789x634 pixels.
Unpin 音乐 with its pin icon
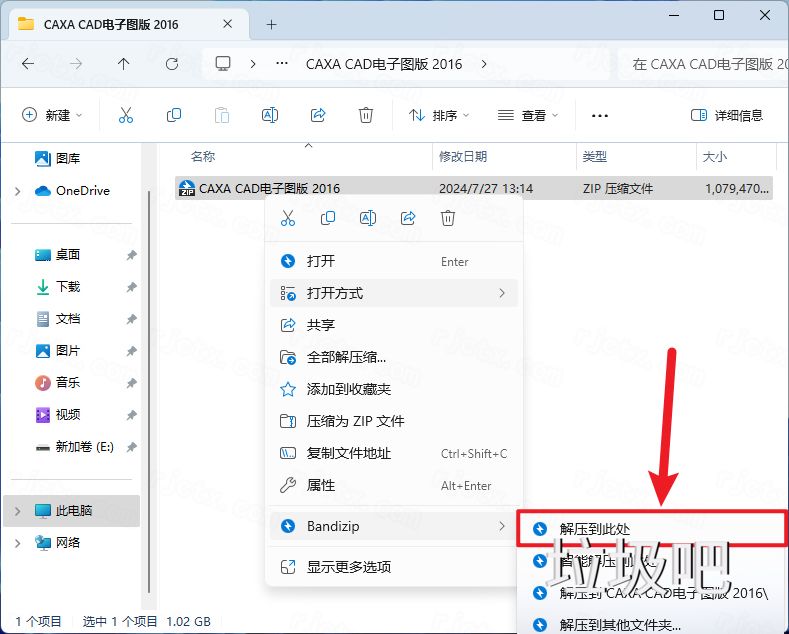pos(131,383)
